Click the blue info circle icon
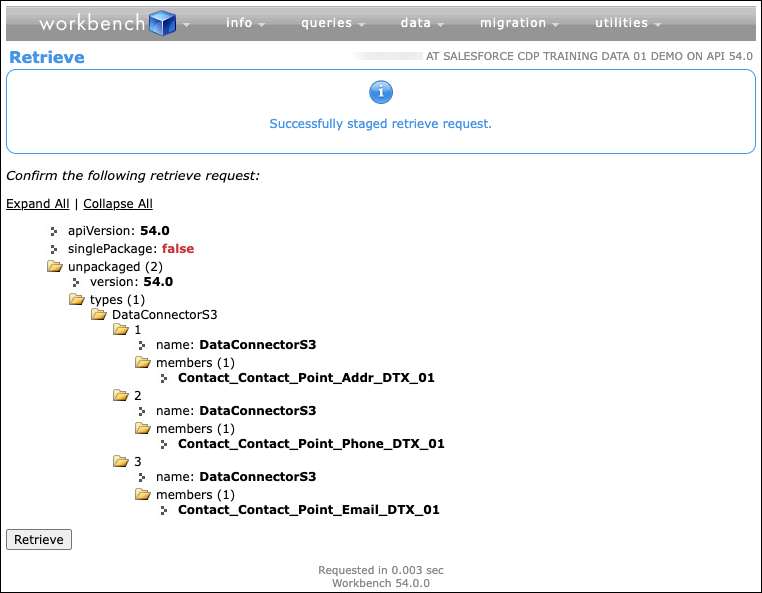 tap(381, 92)
